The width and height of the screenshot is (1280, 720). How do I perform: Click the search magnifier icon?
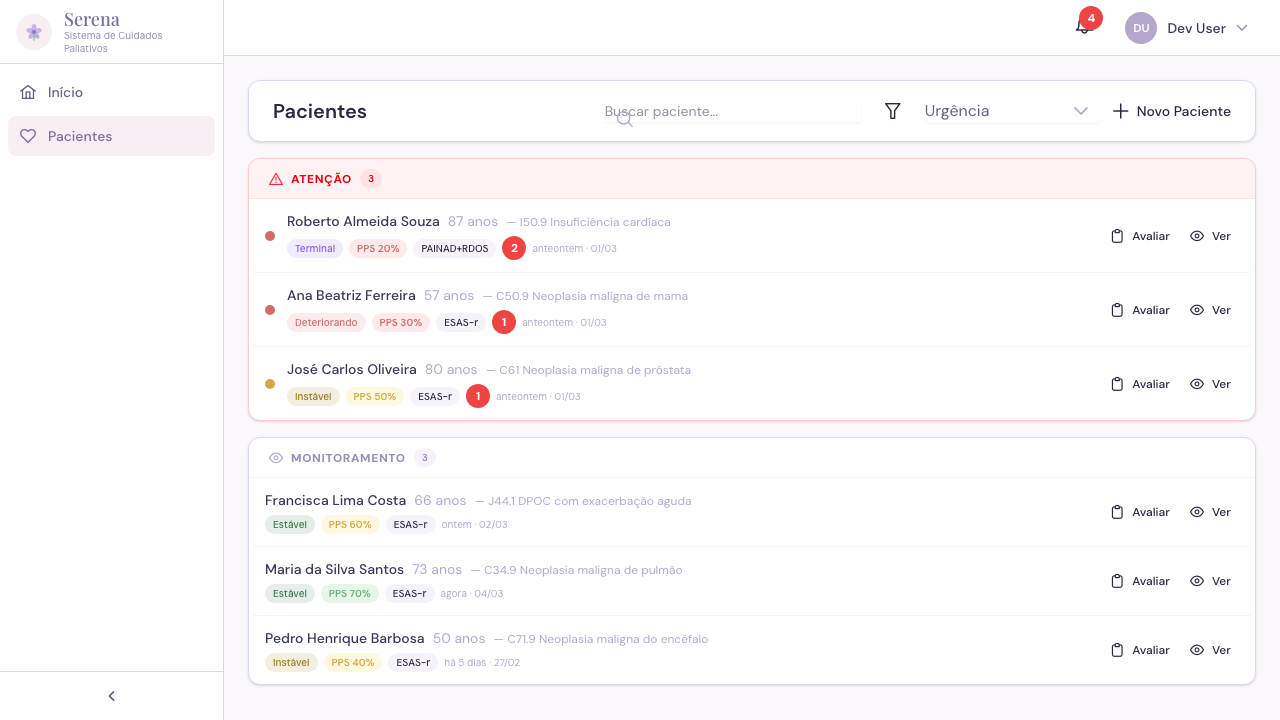(x=624, y=120)
